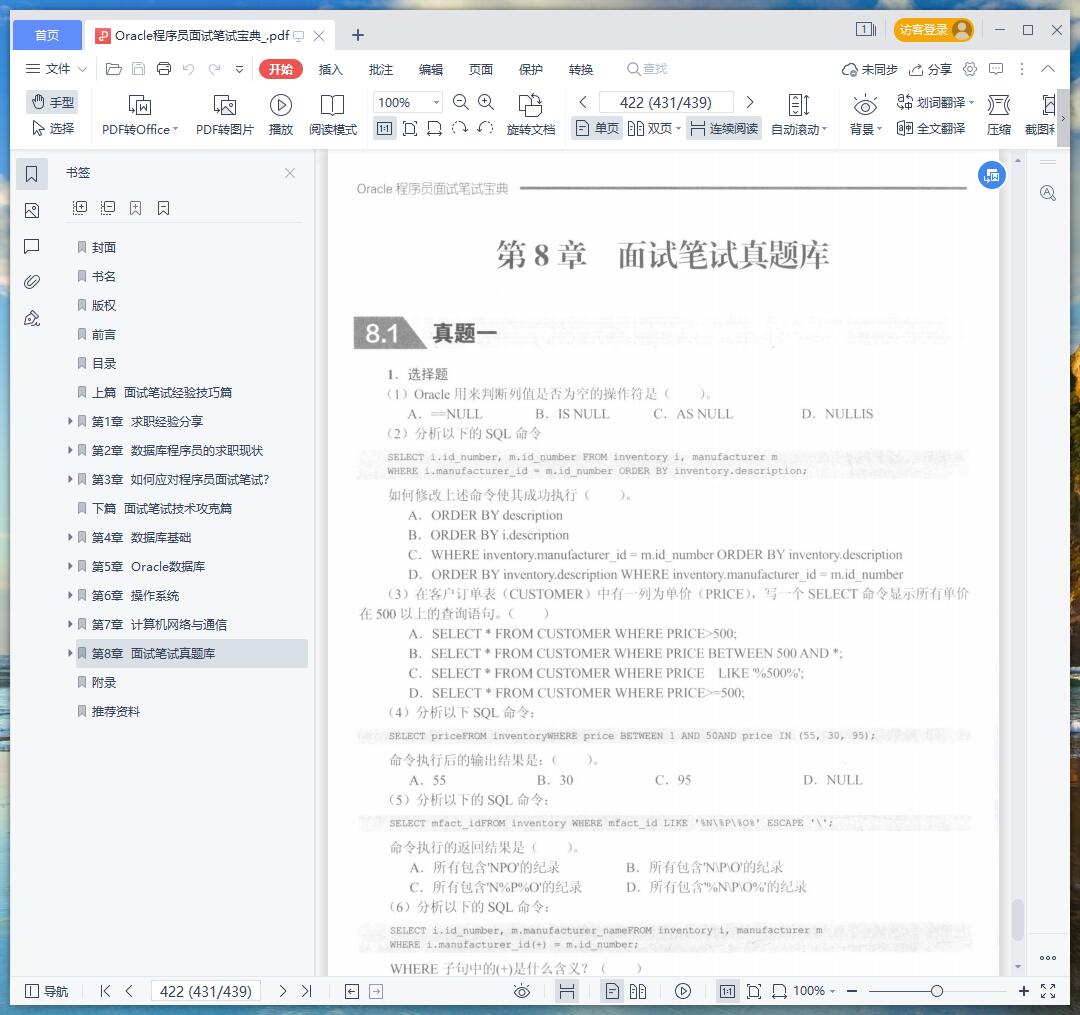Screen dimensions: 1080x1015
Task: Open the 附录 bookmark
Action: pyautogui.click(x=104, y=682)
